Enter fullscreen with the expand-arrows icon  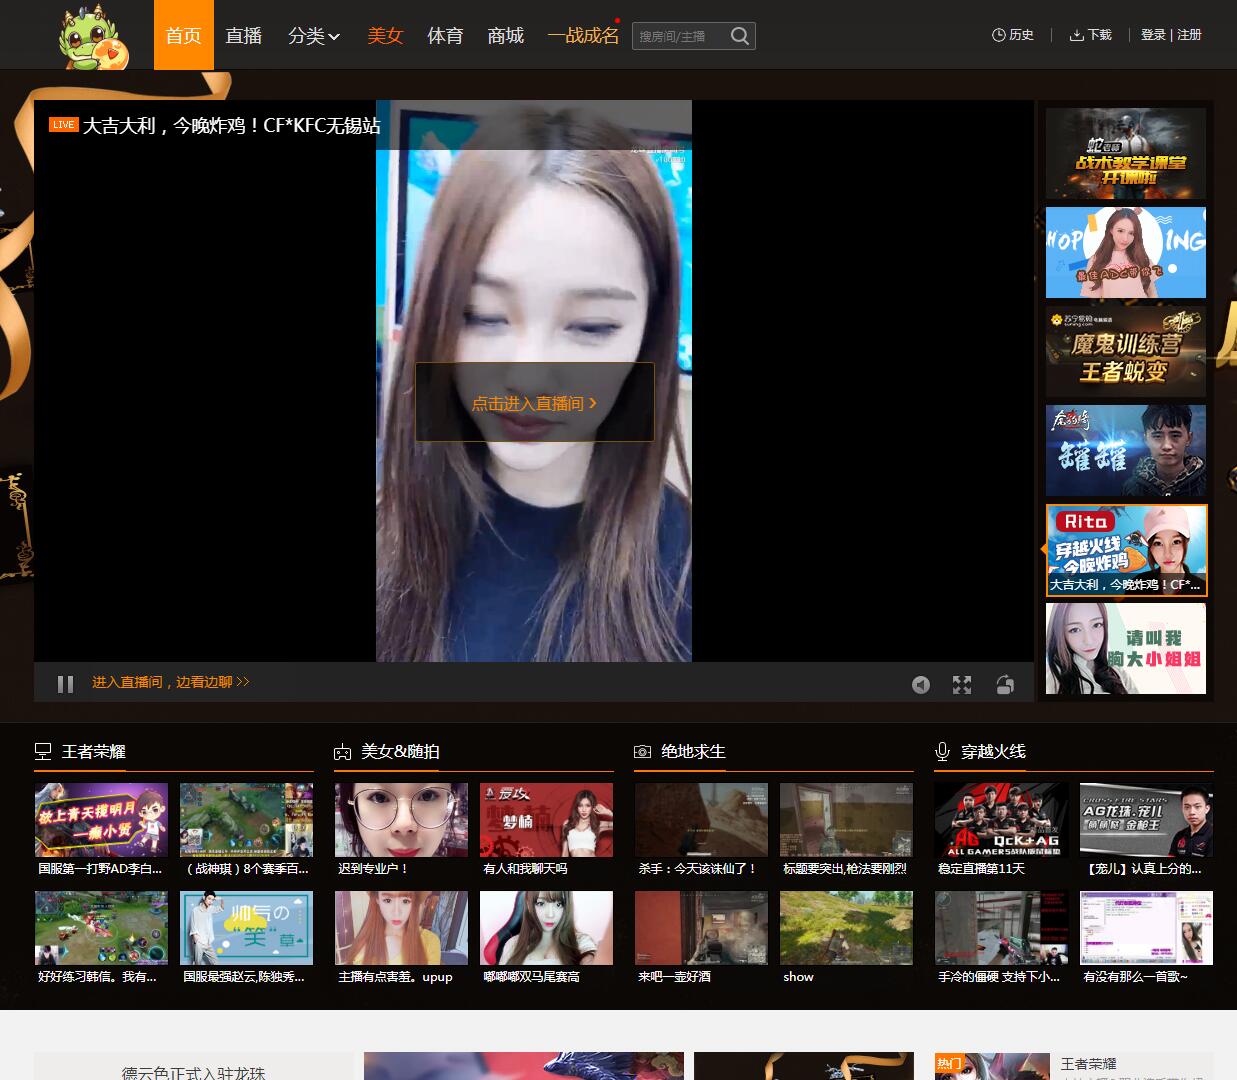point(962,684)
